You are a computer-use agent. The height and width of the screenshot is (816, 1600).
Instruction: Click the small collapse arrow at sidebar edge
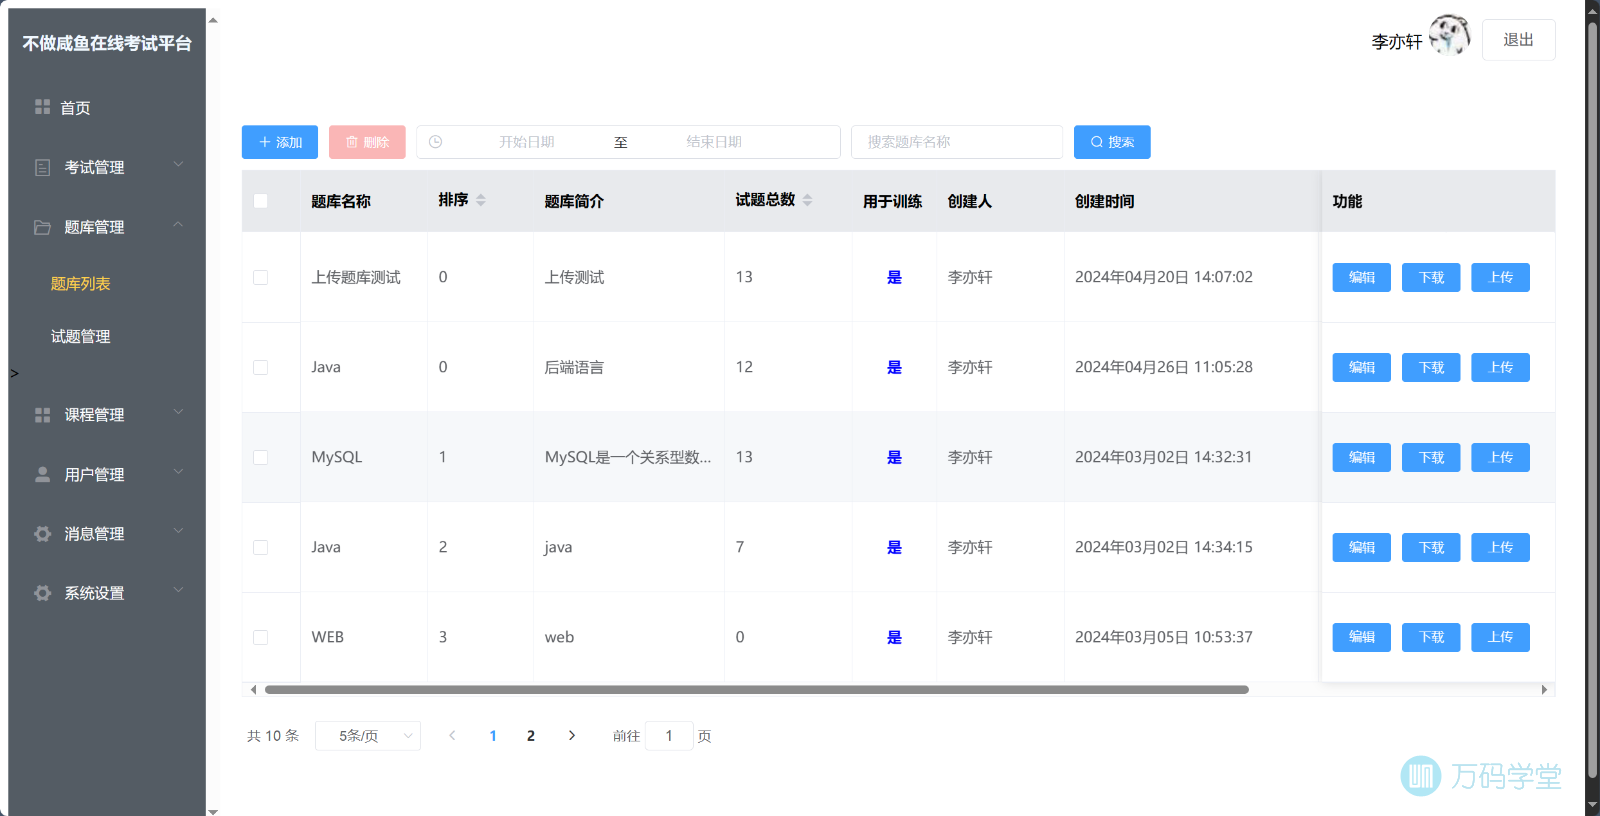14,374
